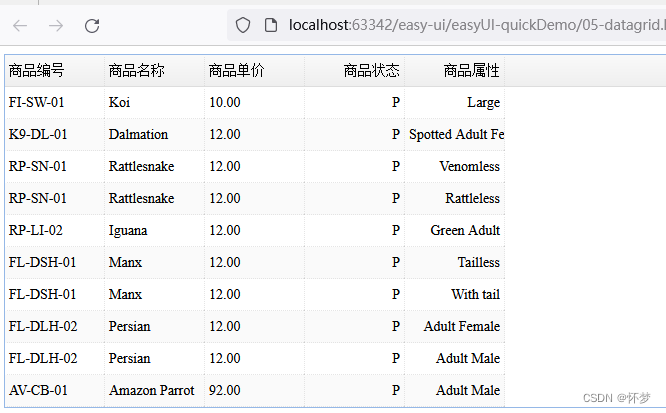666x413 pixels.
Task: Click the Spotted Adult Fe attribute cell
Action: point(454,135)
